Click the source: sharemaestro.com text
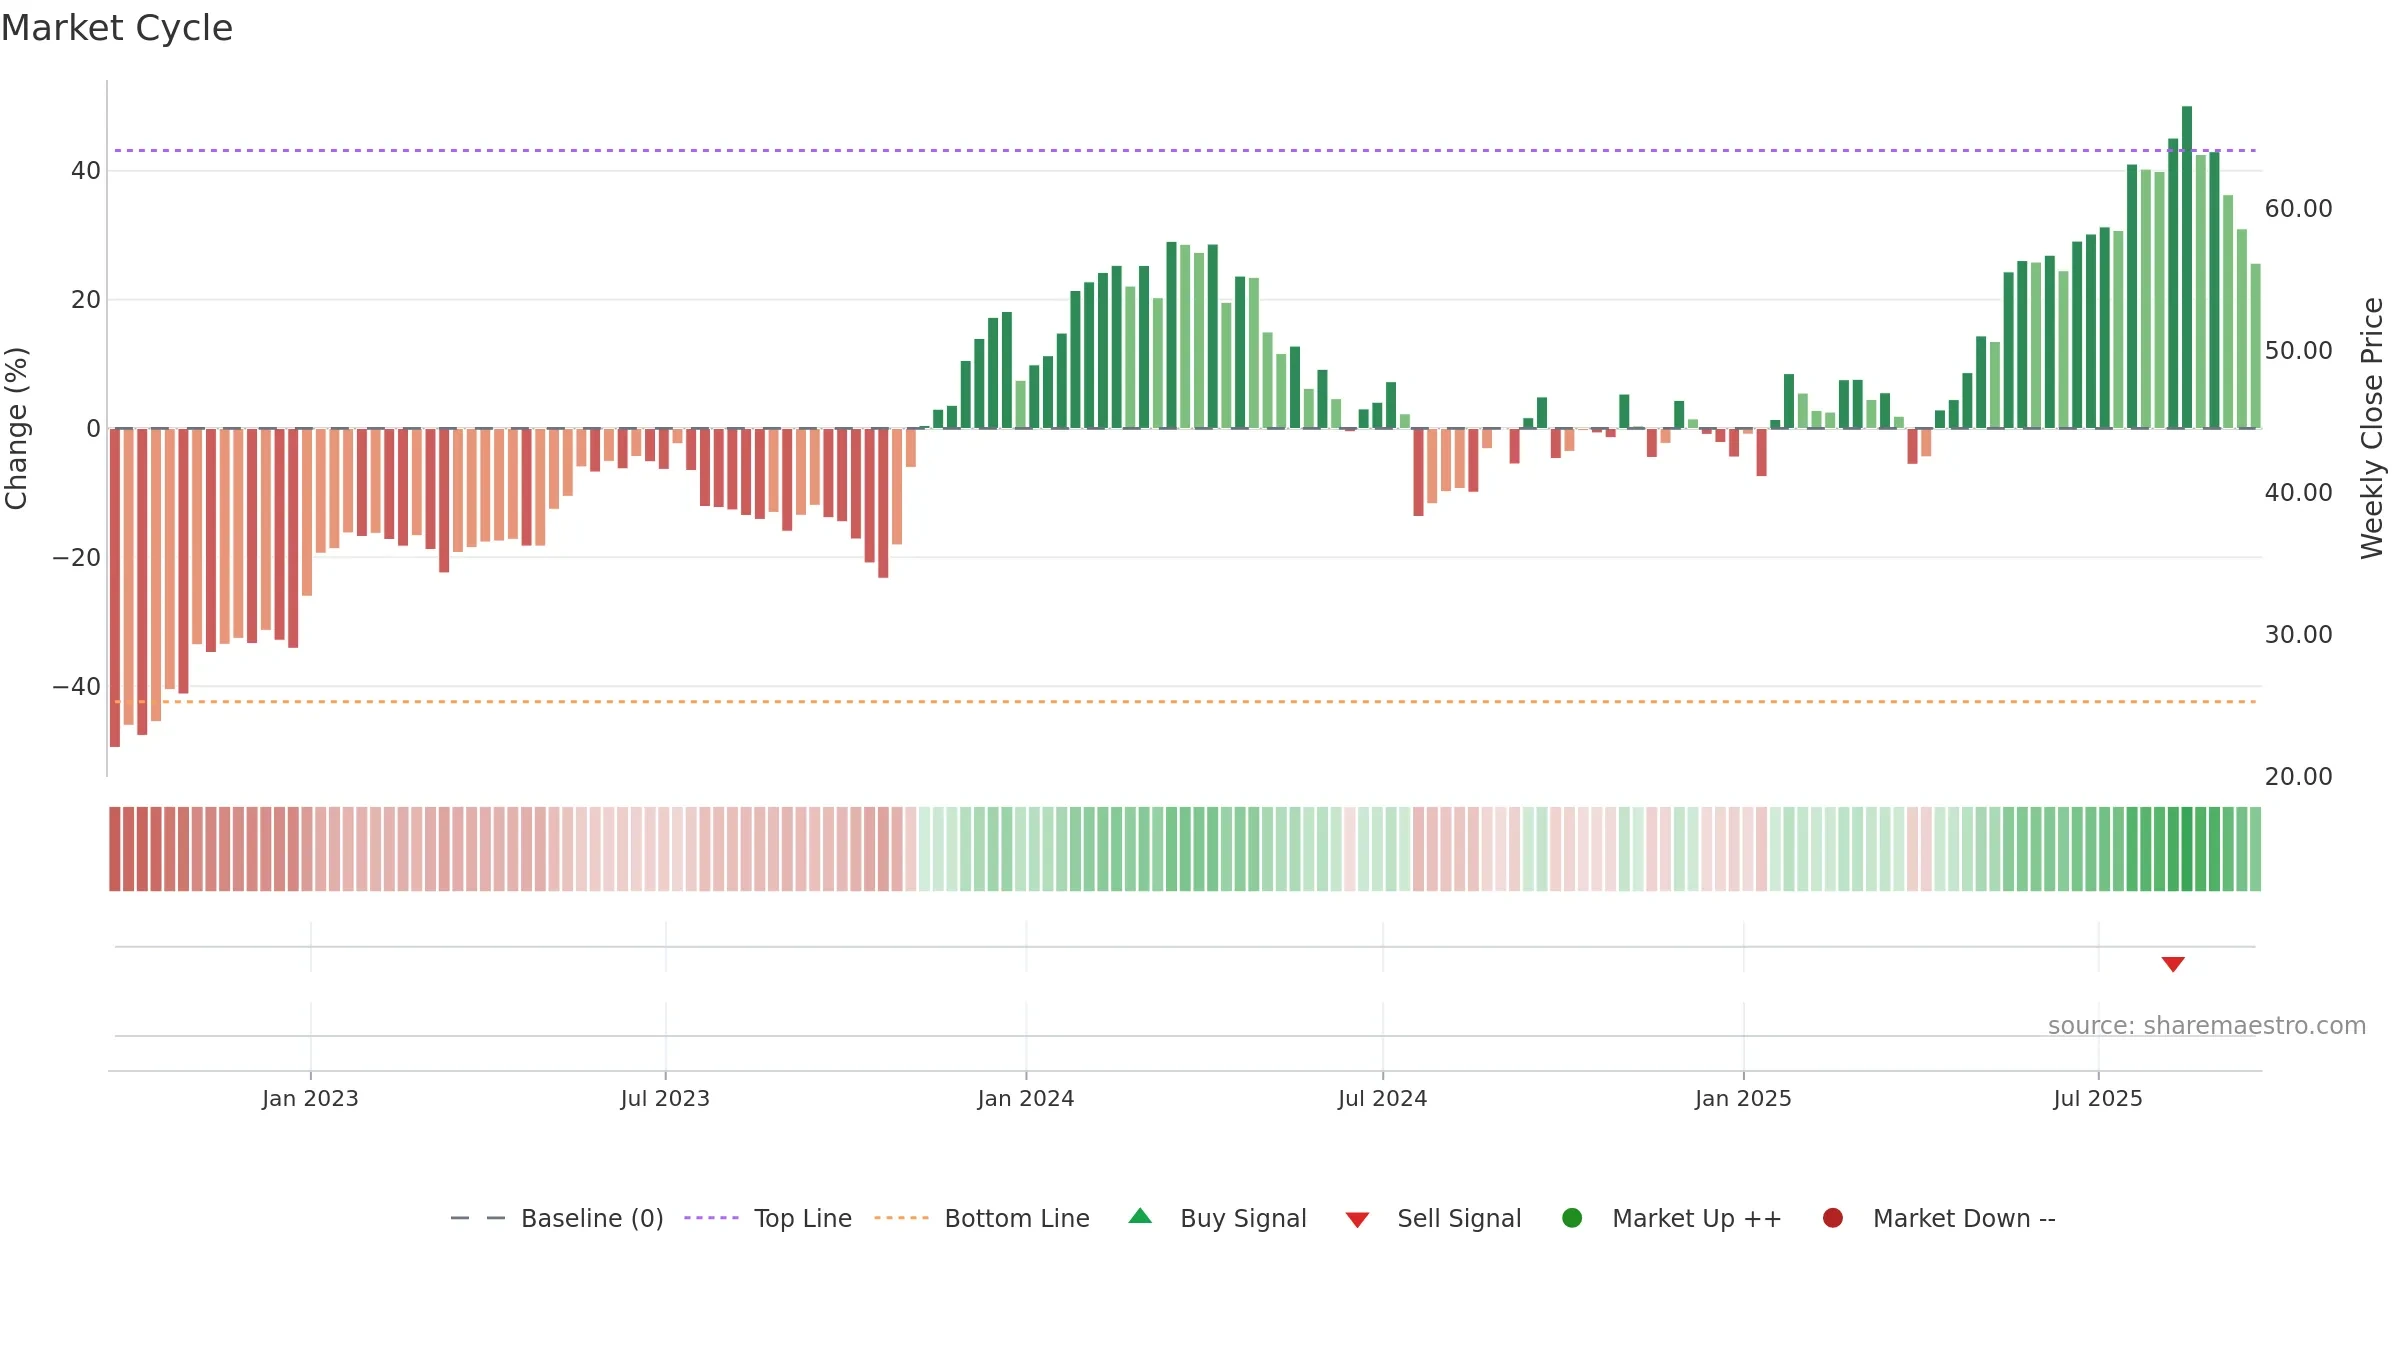The image size is (2400, 1350). (x=2207, y=1026)
